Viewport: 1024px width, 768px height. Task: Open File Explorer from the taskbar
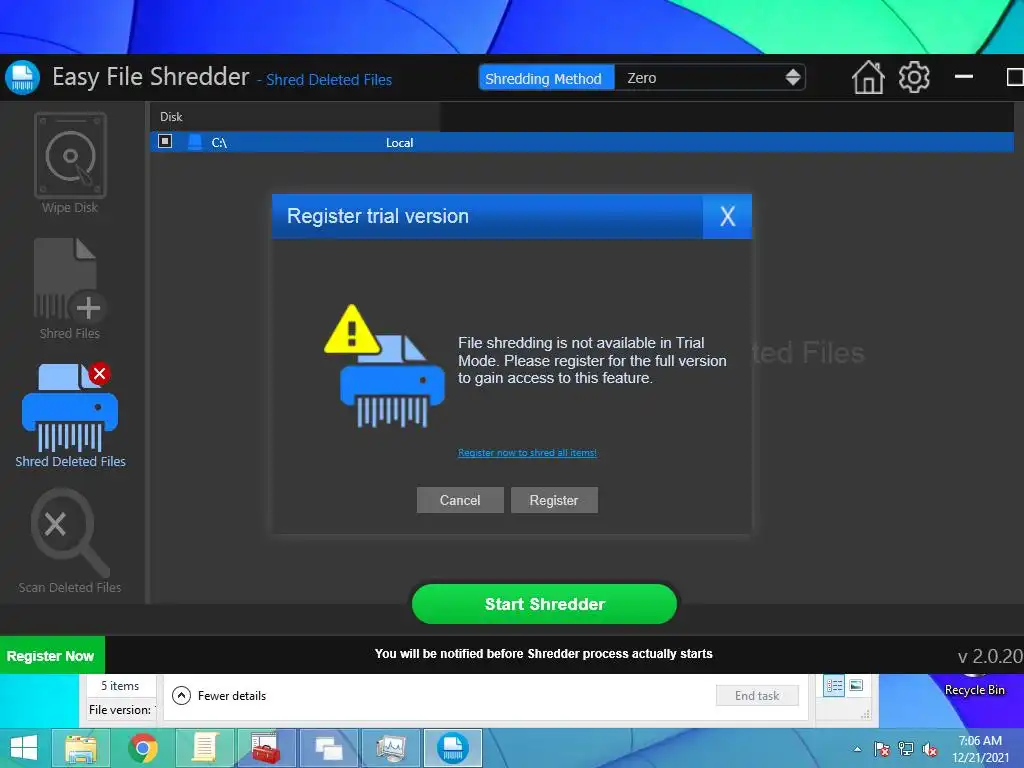coord(81,748)
